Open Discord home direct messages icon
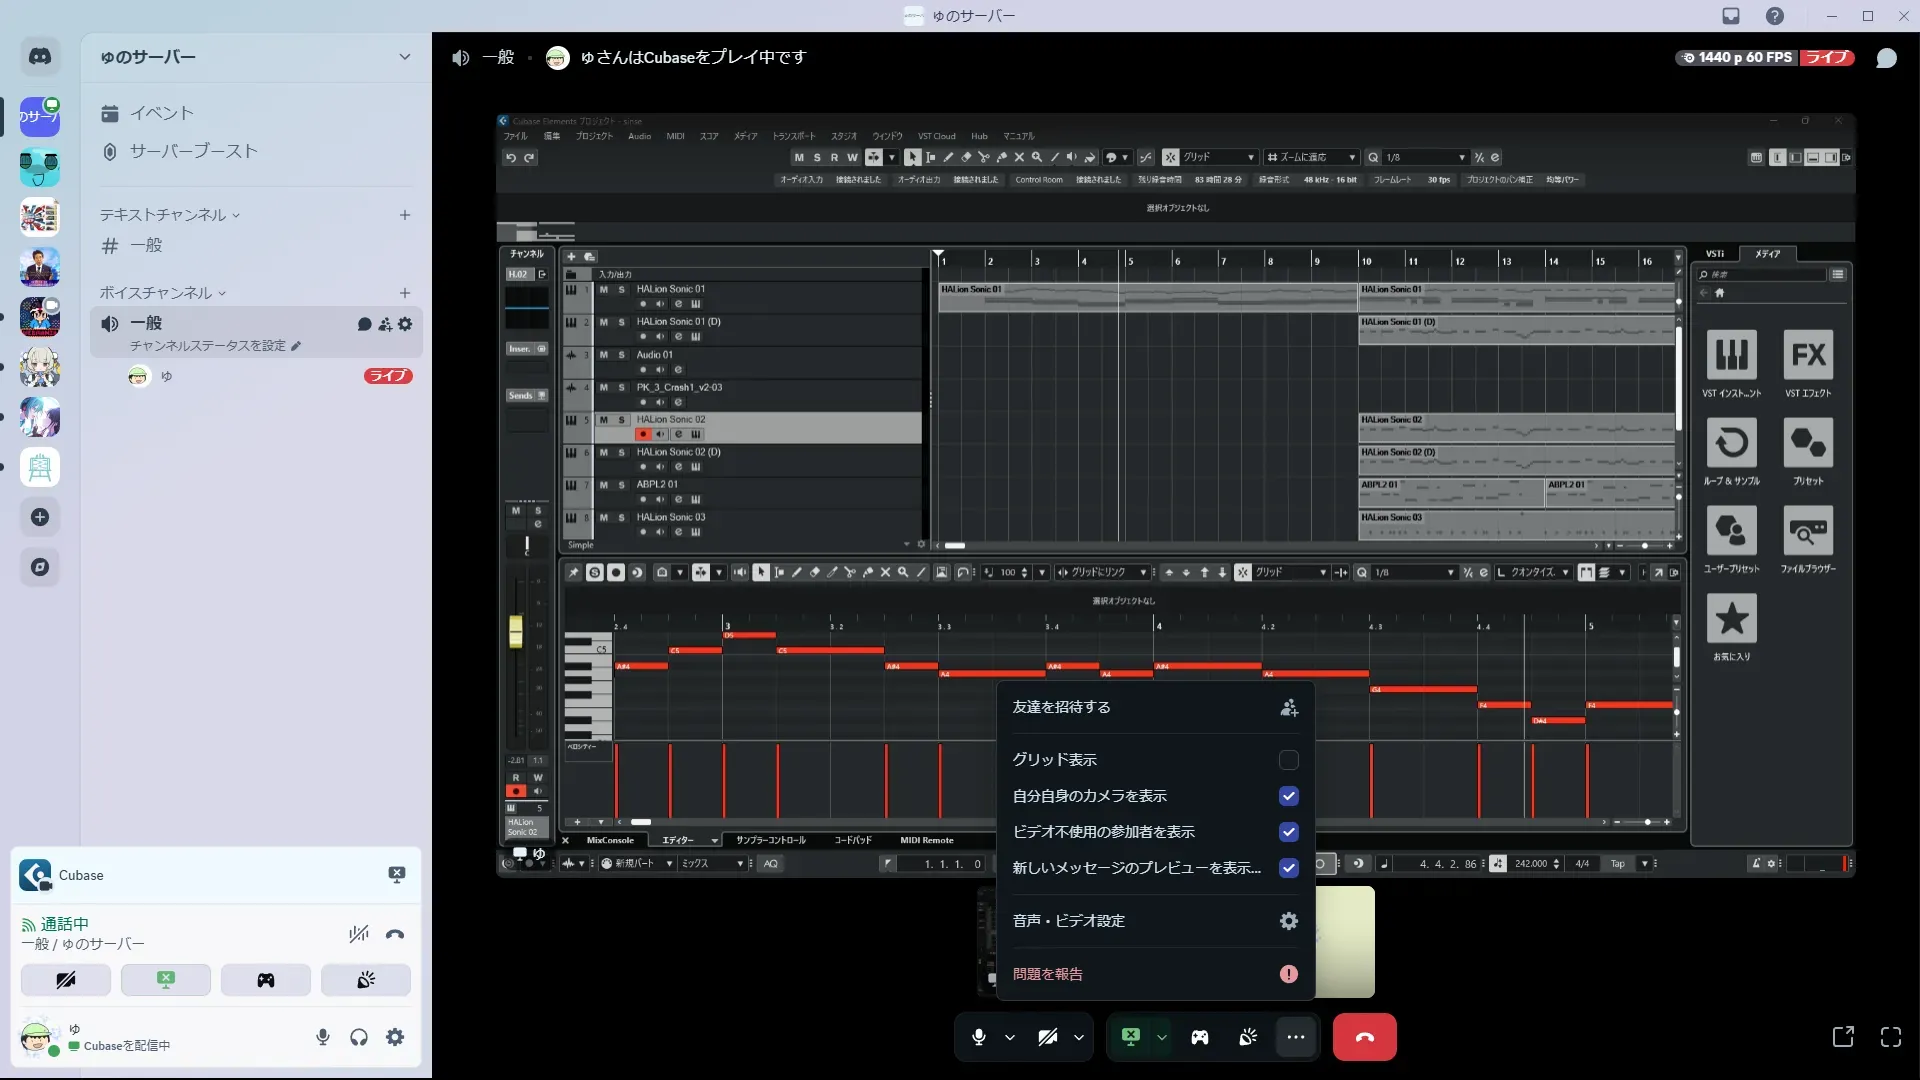 point(40,57)
